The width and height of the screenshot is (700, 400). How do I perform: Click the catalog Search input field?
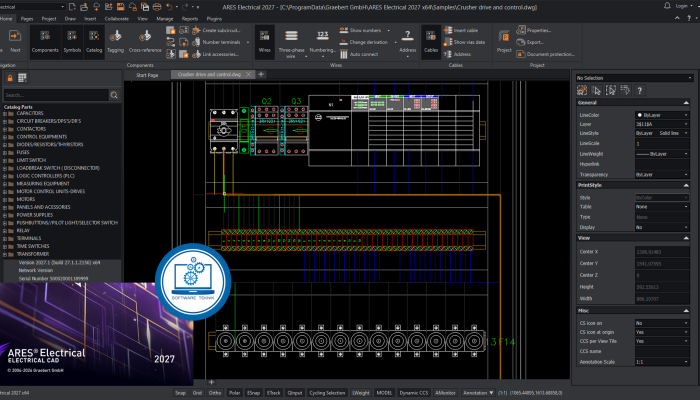56,95
